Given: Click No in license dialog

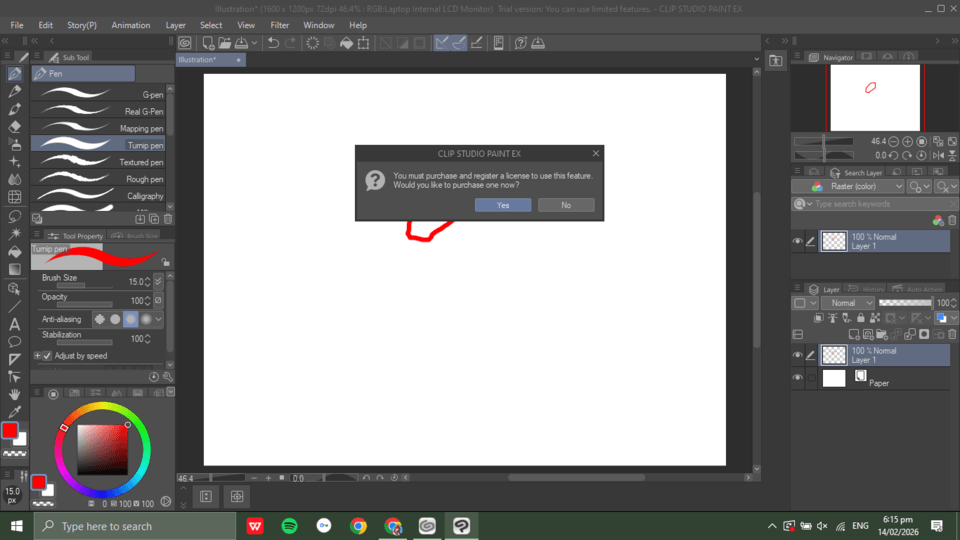Looking at the screenshot, I should (566, 205).
